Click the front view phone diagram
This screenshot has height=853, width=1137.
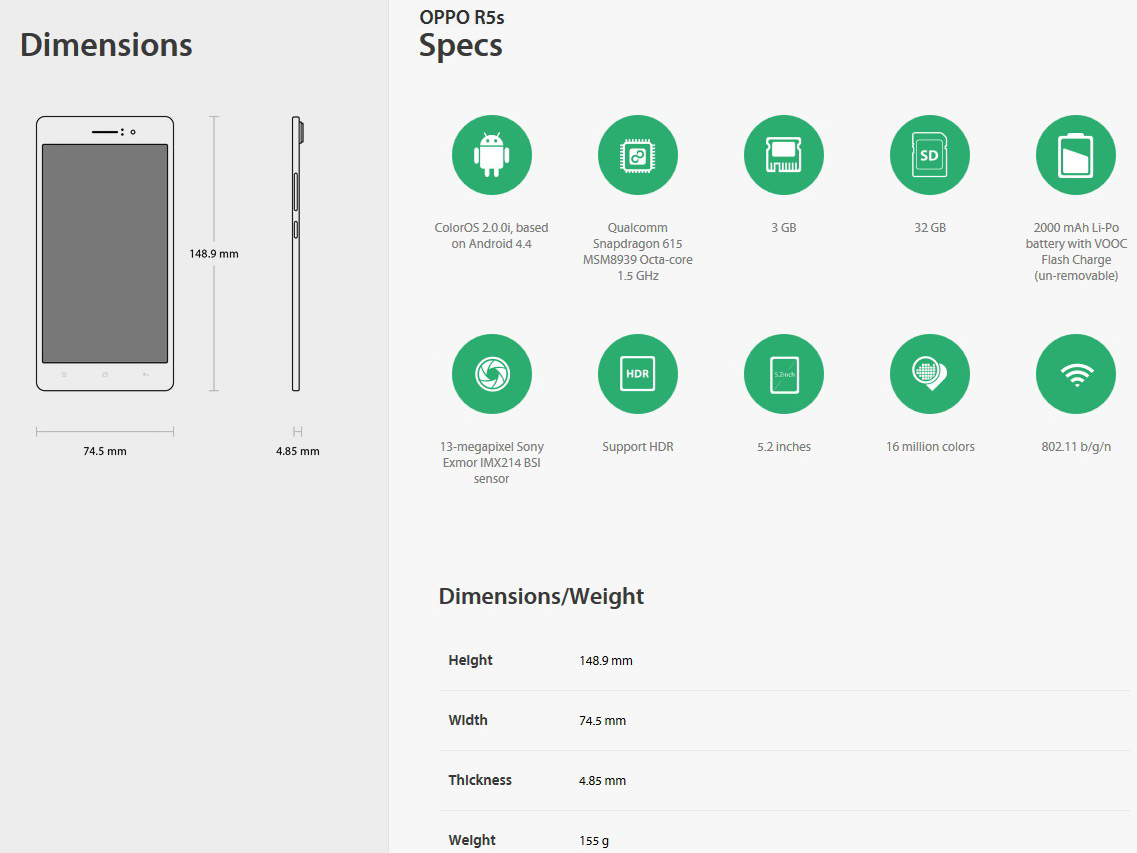pos(105,254)
